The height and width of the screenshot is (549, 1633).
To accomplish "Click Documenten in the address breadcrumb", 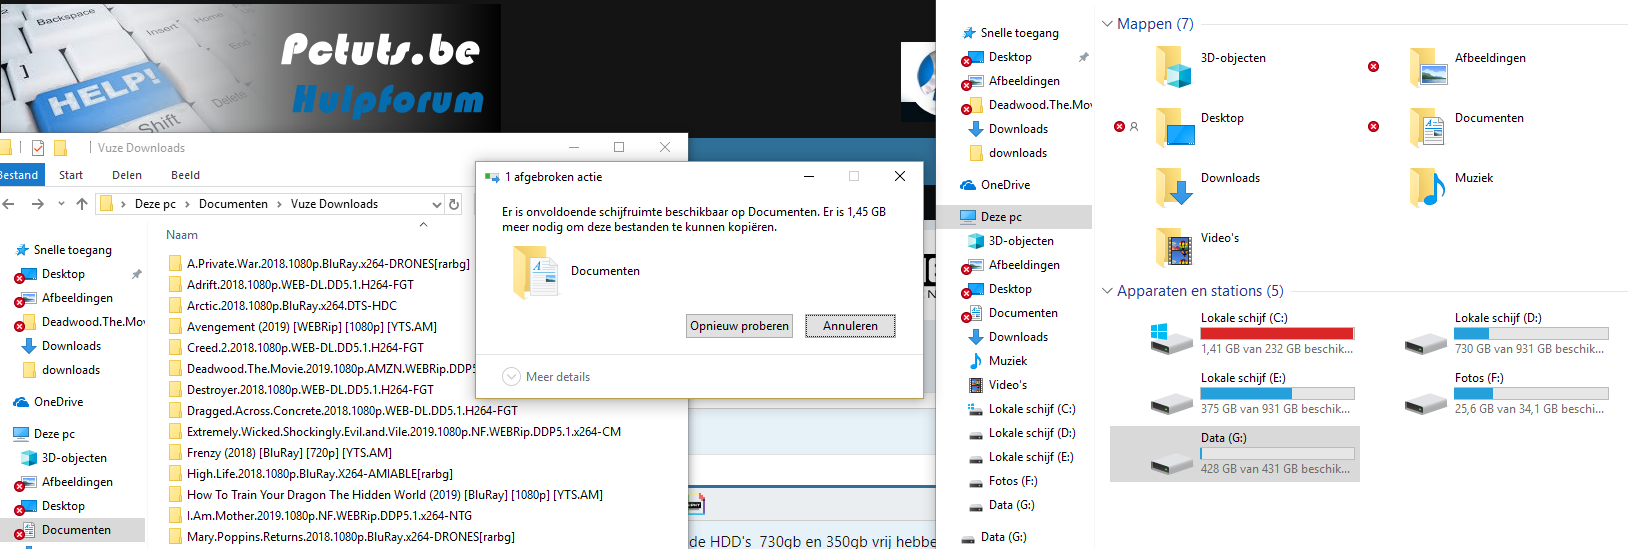I will pyautogui.click(x=233, y=204).
